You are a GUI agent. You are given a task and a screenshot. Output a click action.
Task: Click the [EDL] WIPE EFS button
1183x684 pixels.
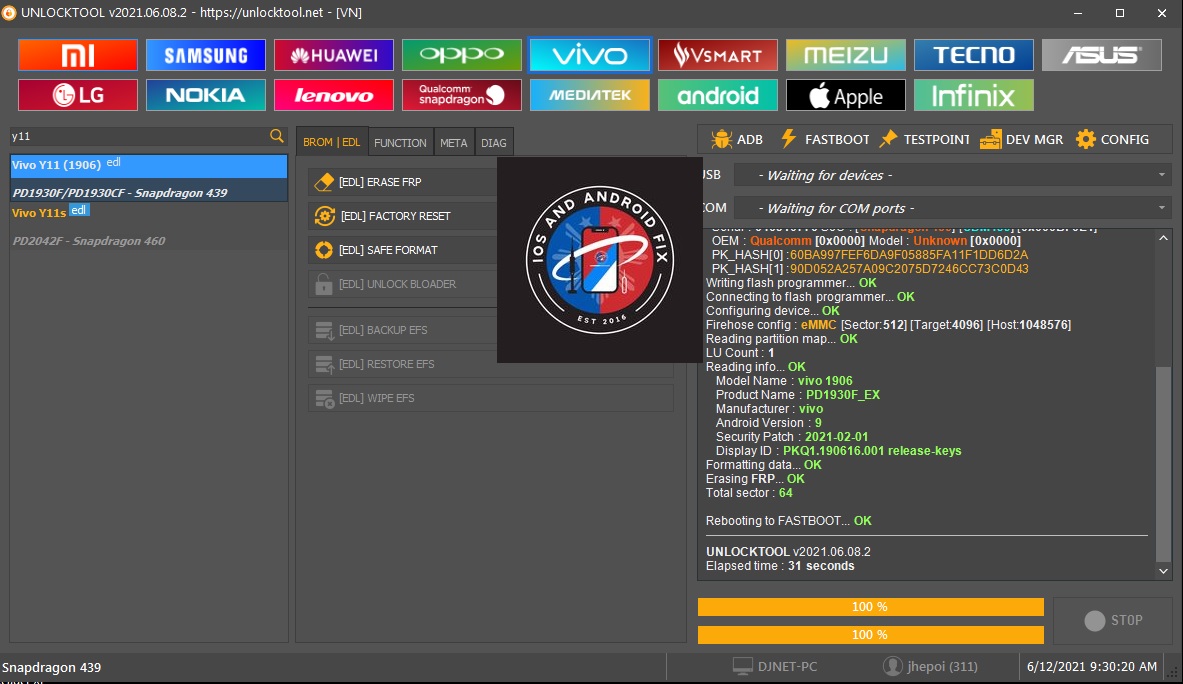[490, 397]
